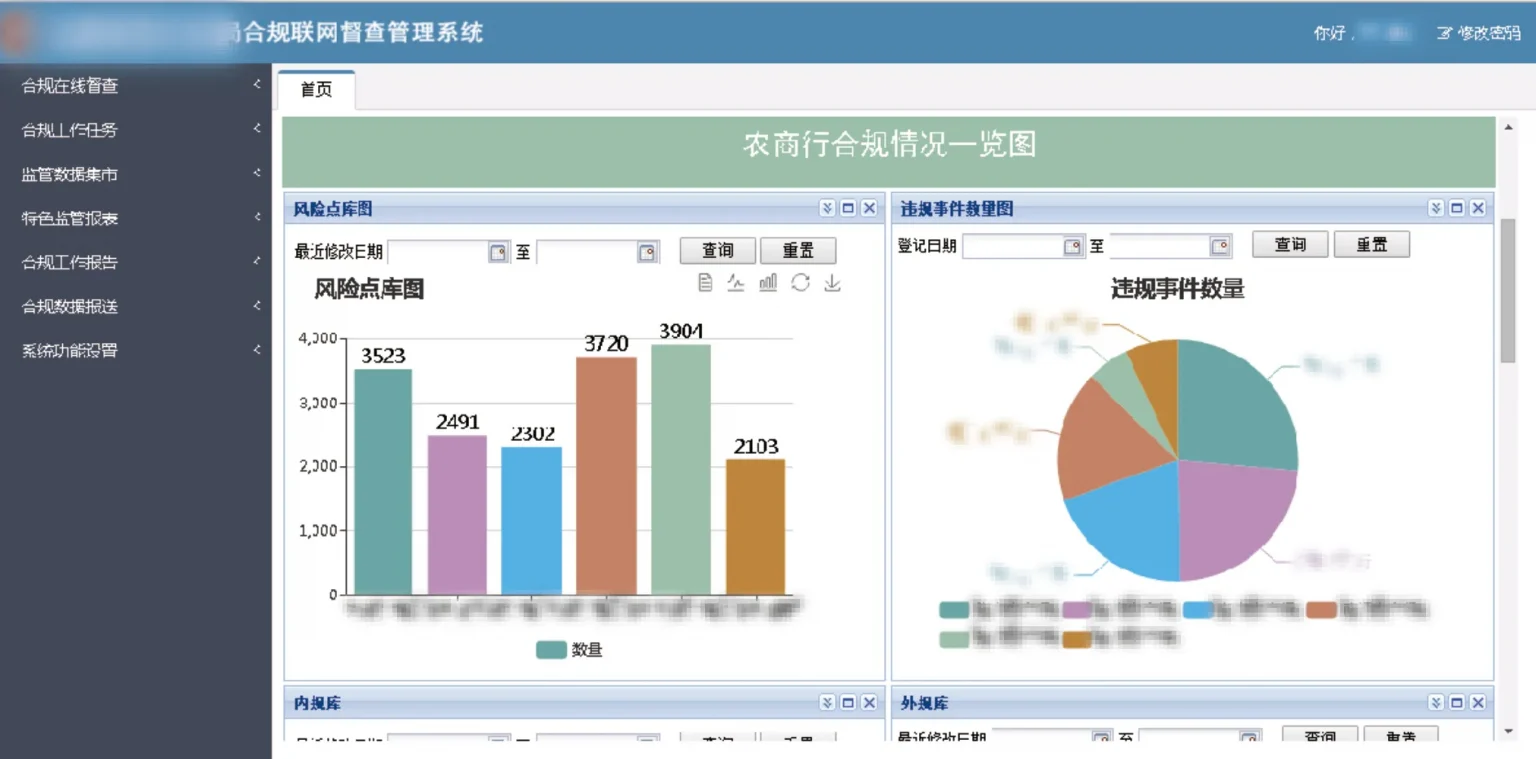Click the restore/refresh icon above 风险点库图 chart
The image size is (1536, 759).
(800, 283)
